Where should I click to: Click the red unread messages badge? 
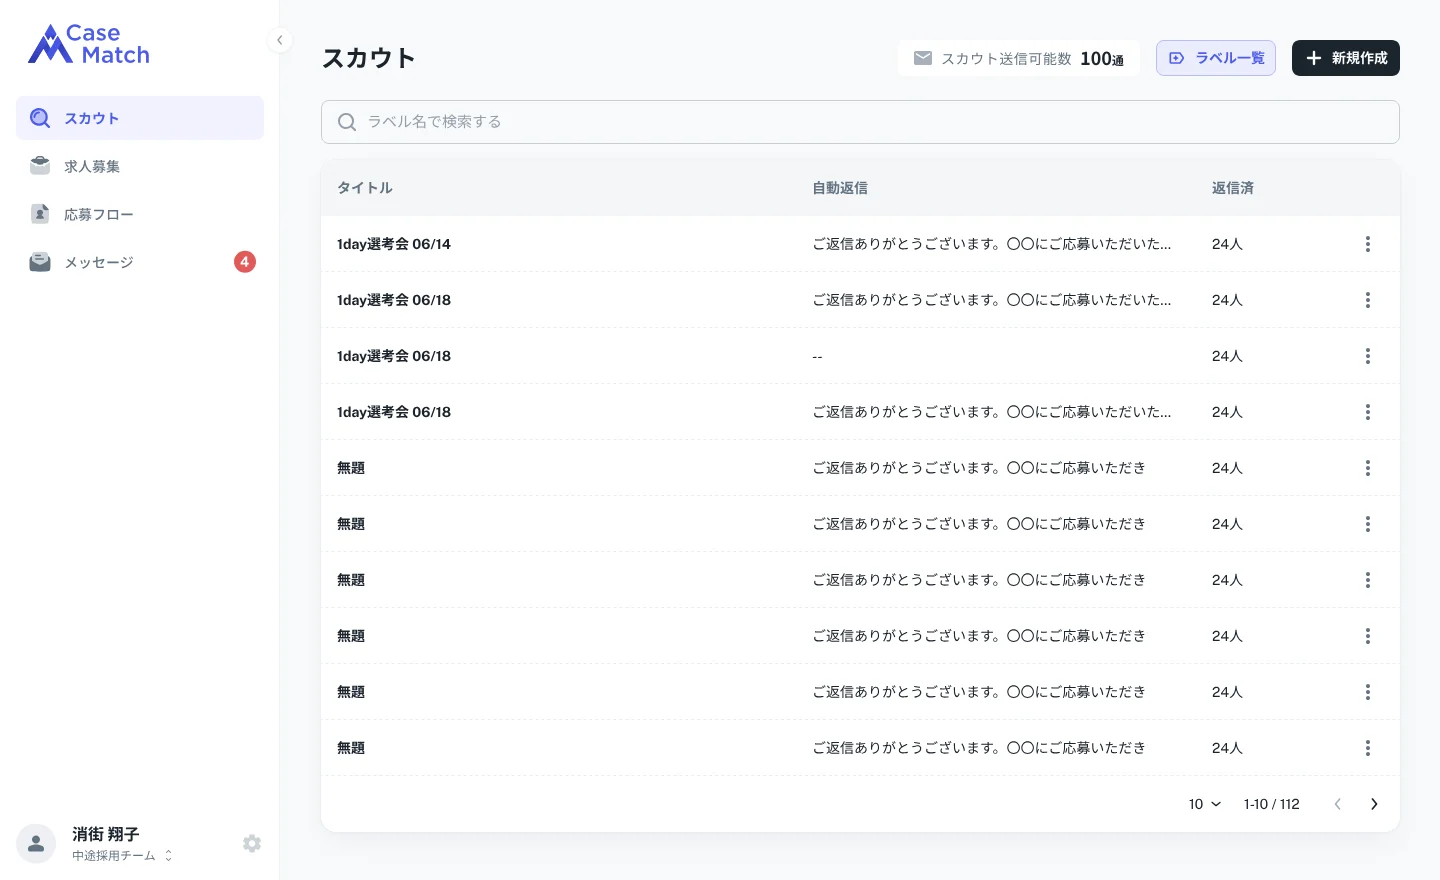(x=245, y=262)
